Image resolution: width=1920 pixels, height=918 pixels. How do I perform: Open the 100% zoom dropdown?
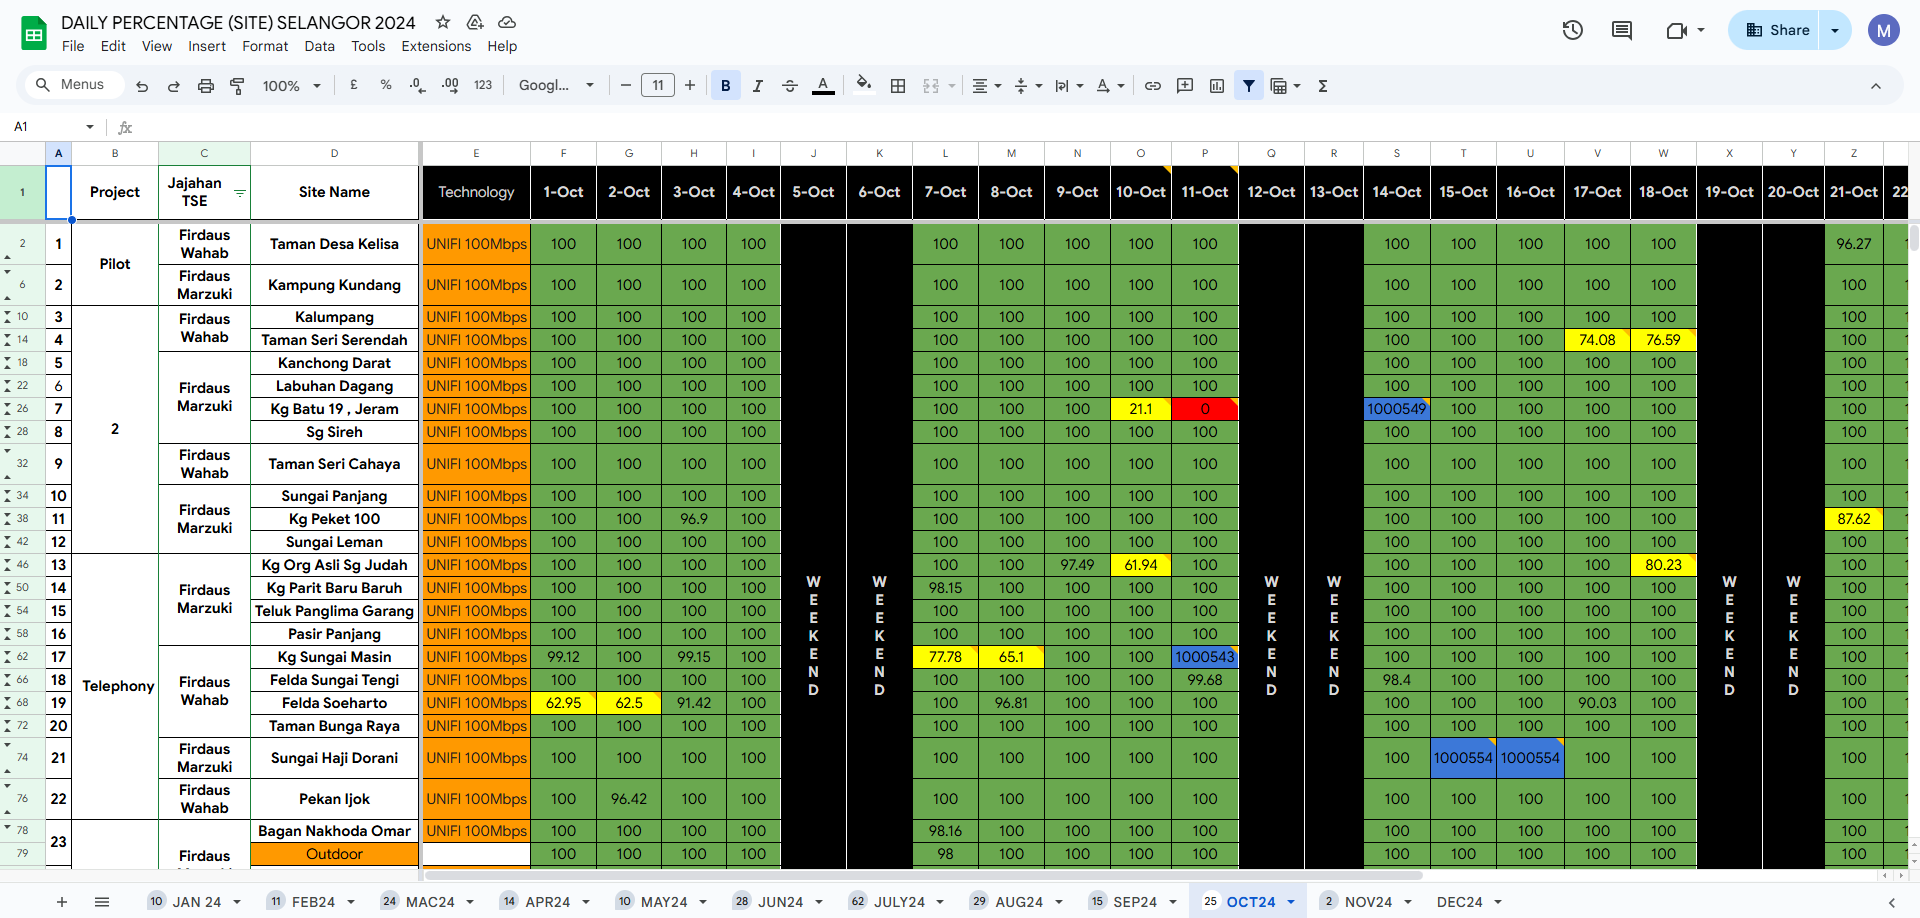(291, 86)
